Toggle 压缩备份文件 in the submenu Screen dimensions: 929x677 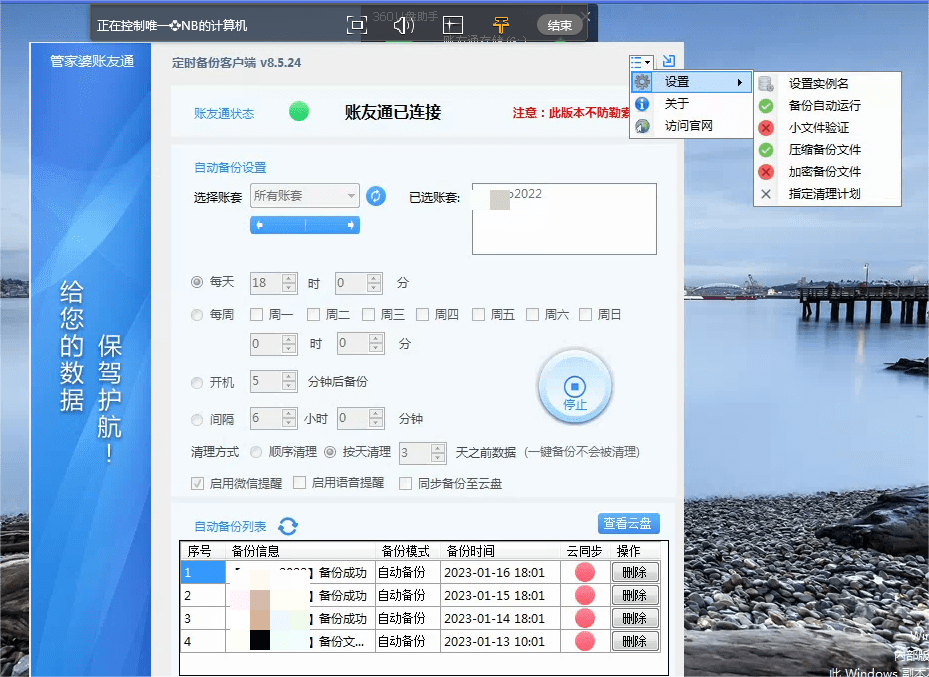828,149
